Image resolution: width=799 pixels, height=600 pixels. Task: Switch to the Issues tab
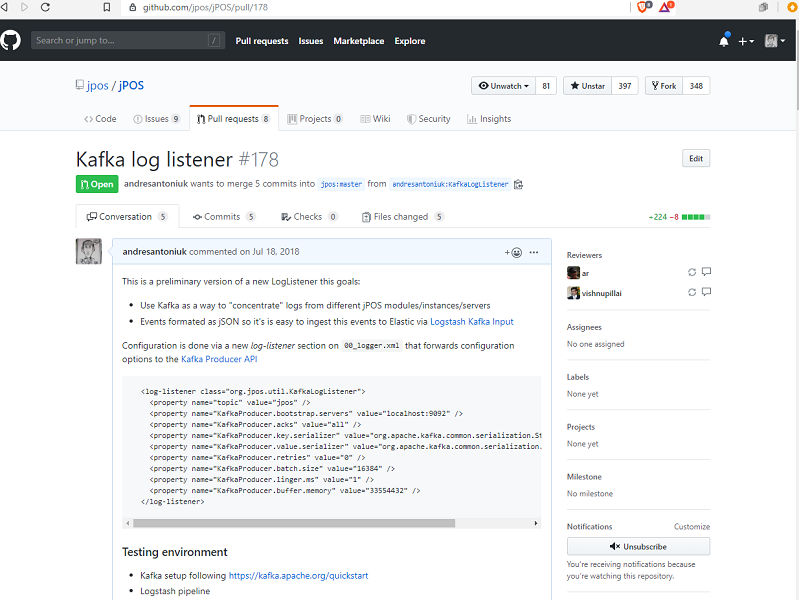[x=156, y=119]
